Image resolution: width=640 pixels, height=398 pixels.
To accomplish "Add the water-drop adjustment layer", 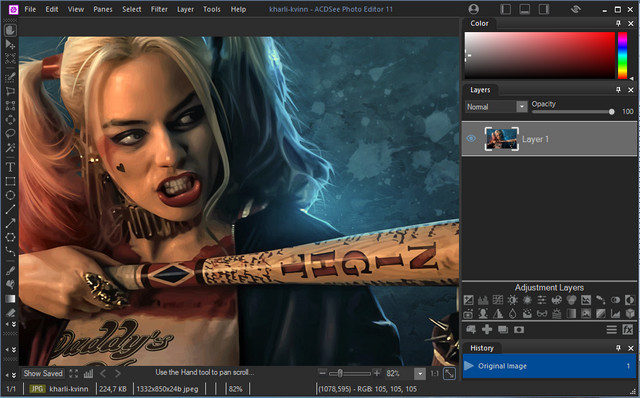I will tap(512, 314).
